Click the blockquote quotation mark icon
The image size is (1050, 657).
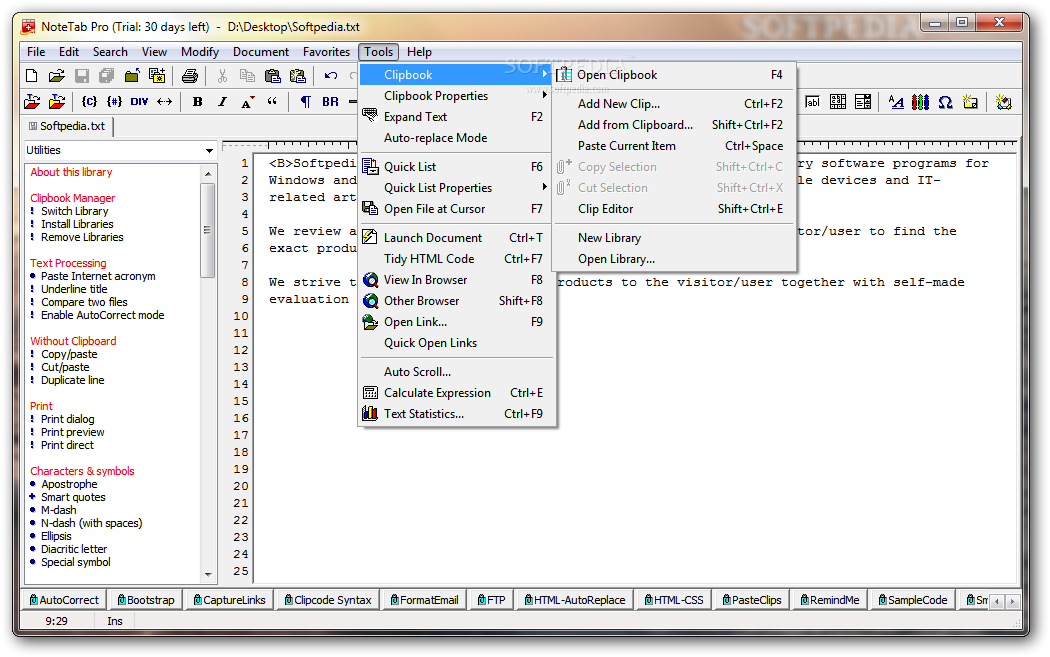click(272, 102)
